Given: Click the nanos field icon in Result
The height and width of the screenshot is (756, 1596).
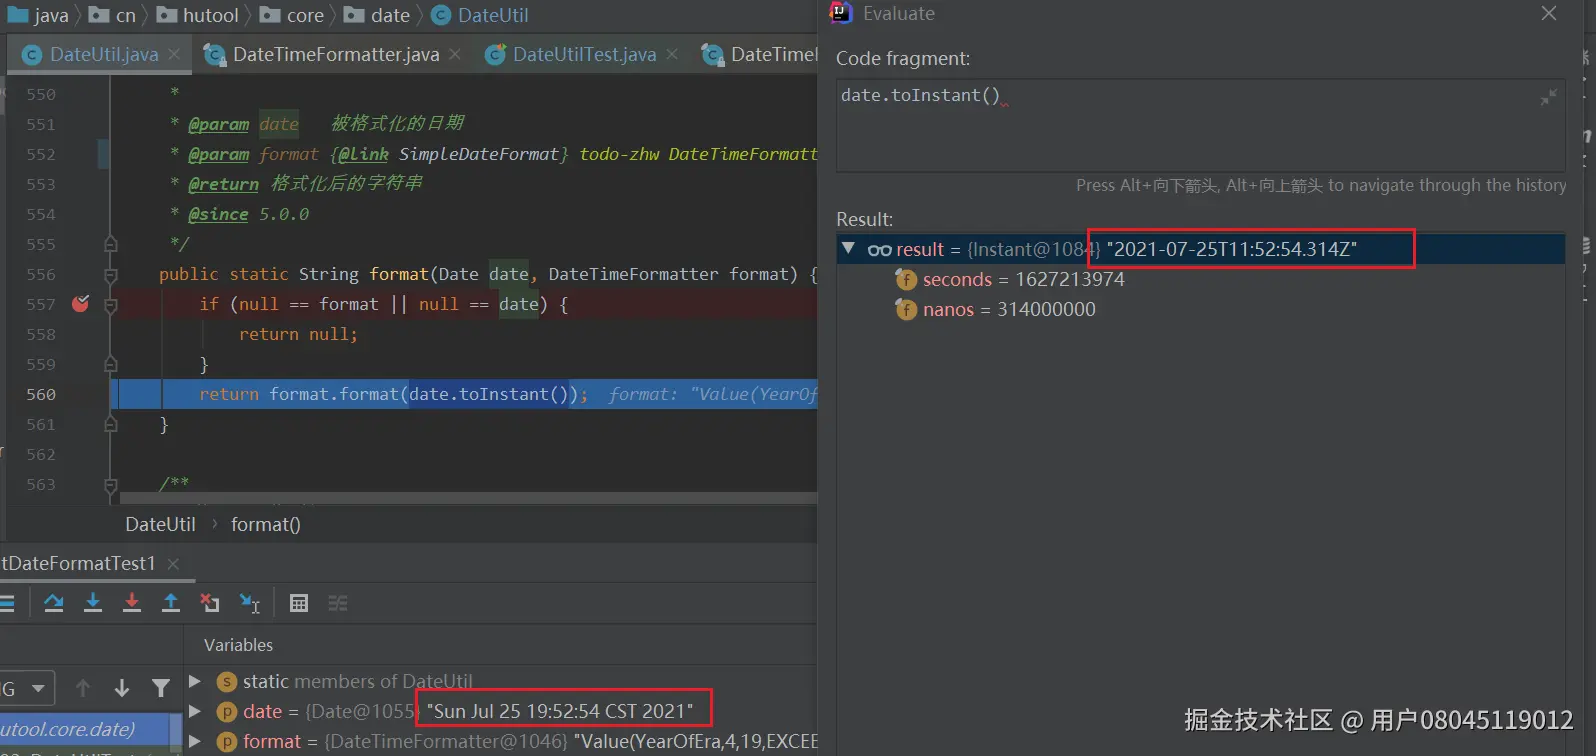Looking at the screenshot, I should coord(906,310).
